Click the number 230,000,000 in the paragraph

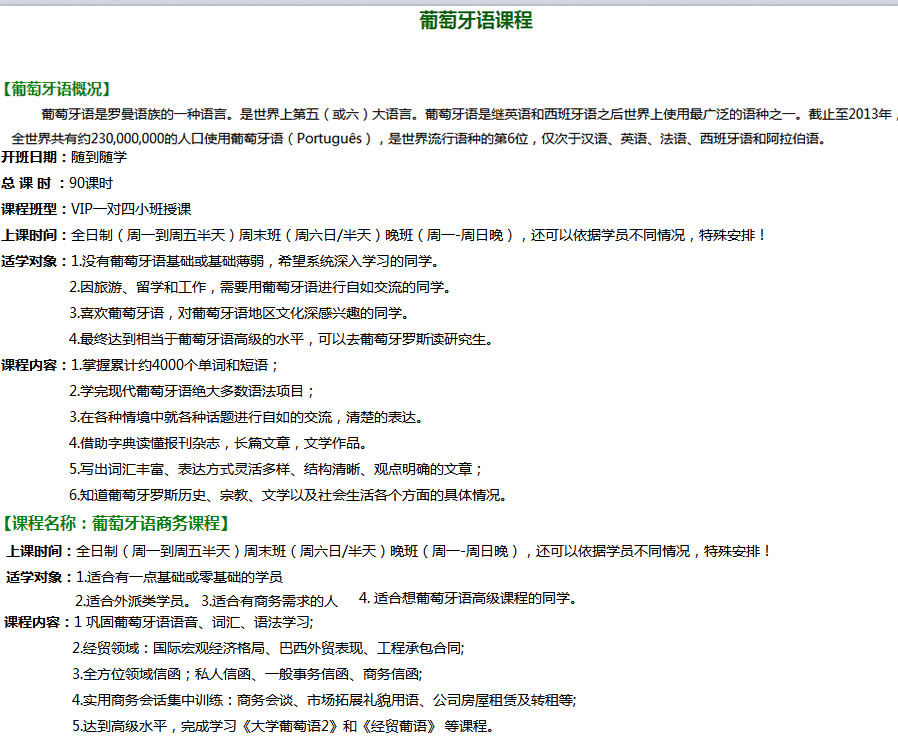(127, 139)
